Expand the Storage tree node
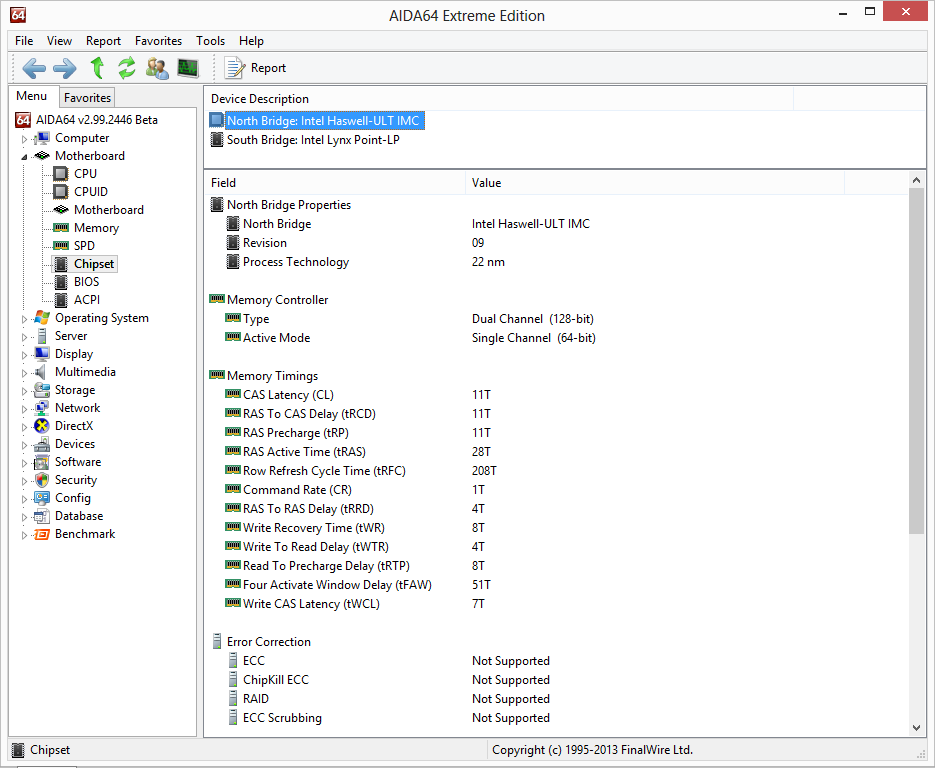 coord(24,391)
